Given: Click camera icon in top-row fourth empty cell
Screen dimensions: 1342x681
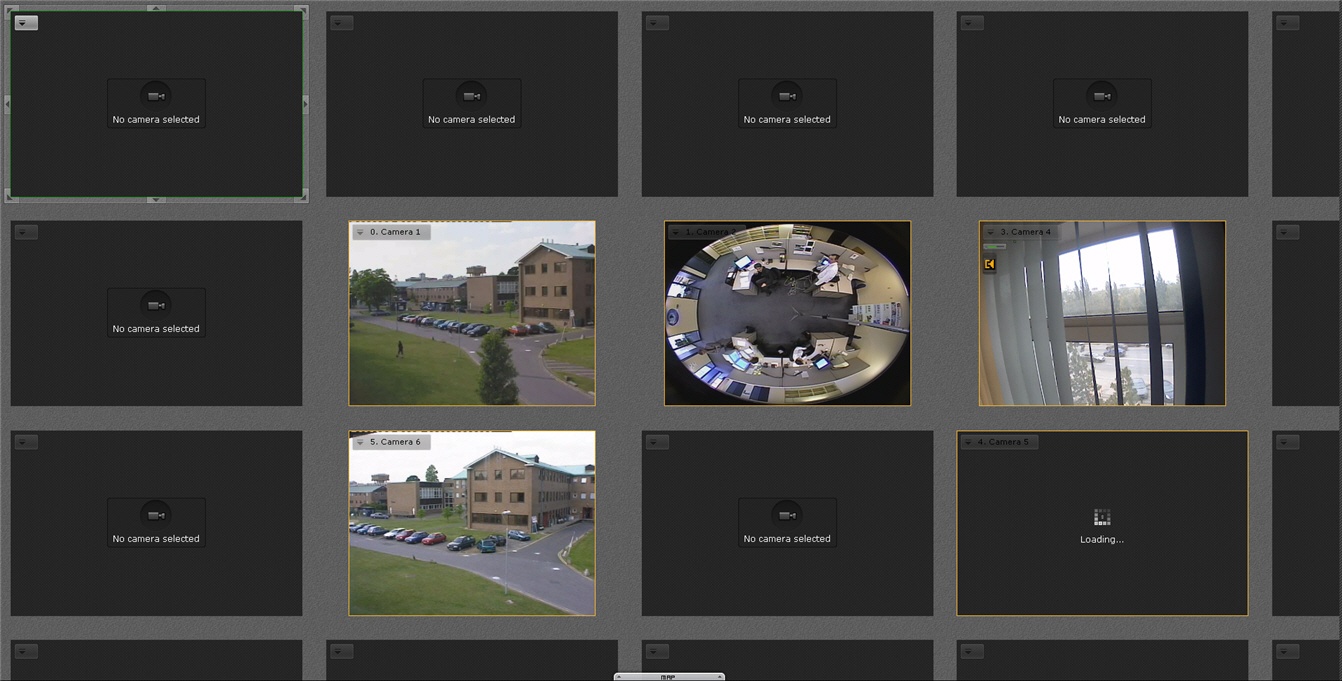Looking at the screenshot, I should [x=1102, y=96].
